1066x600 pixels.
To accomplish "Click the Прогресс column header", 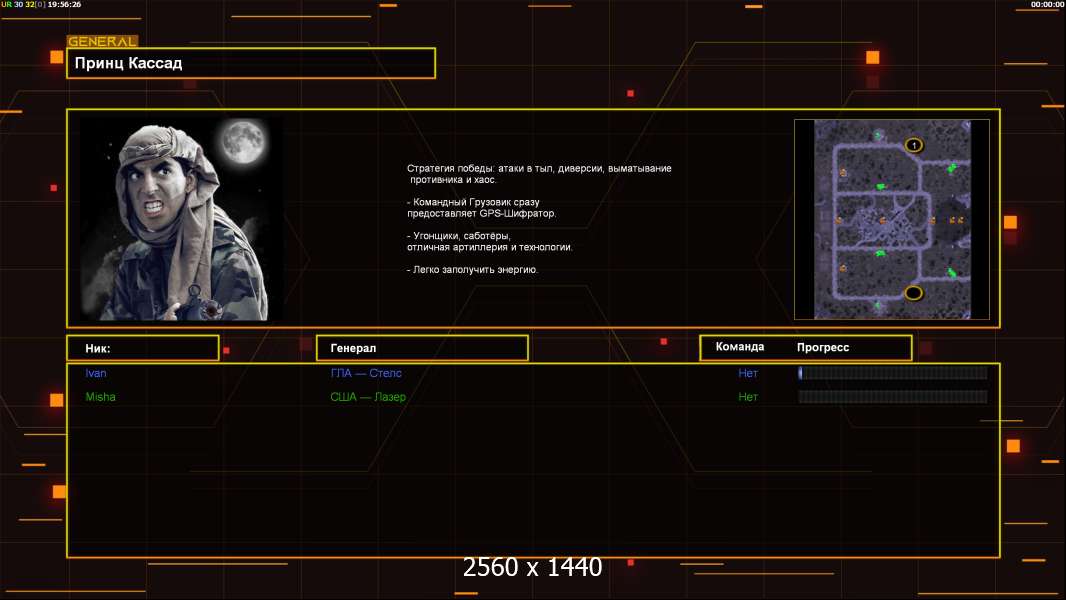I will [823, 347].
